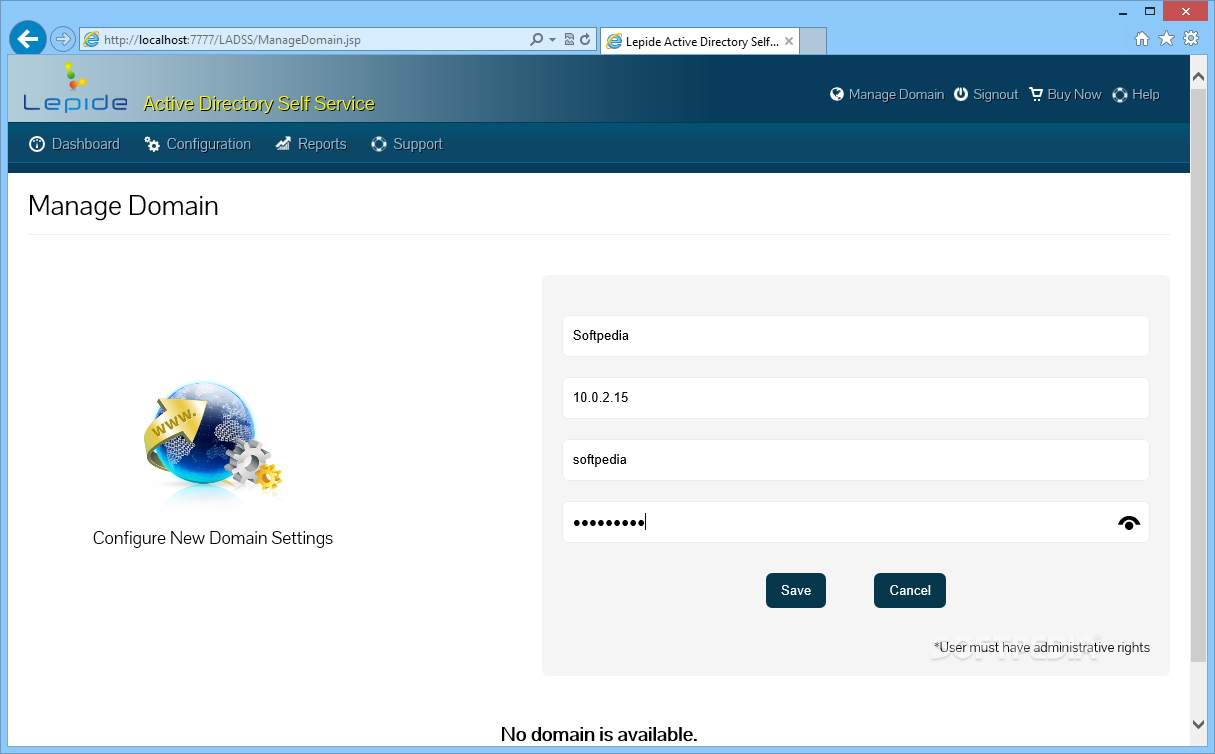Click the IP address field 10.0.2.15
Viewport: 1215px width, 754px height.
pos(855,398)
